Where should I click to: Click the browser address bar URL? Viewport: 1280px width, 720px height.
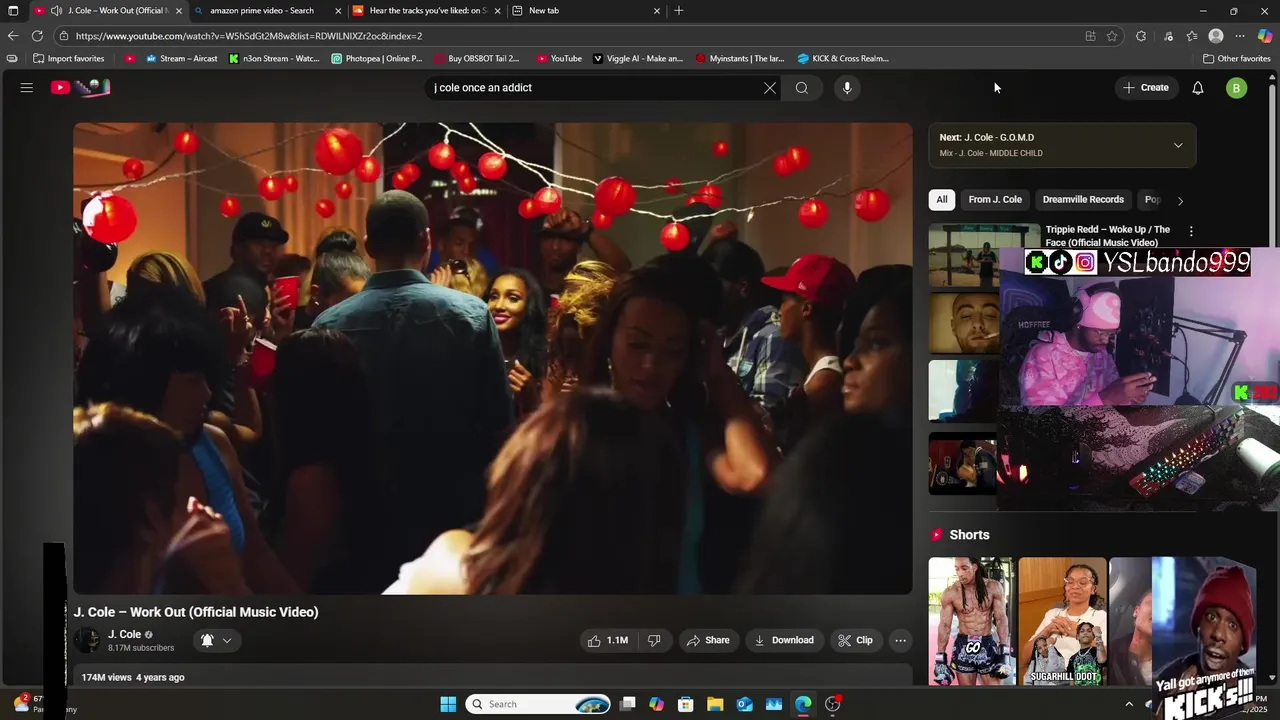point(249,36)
